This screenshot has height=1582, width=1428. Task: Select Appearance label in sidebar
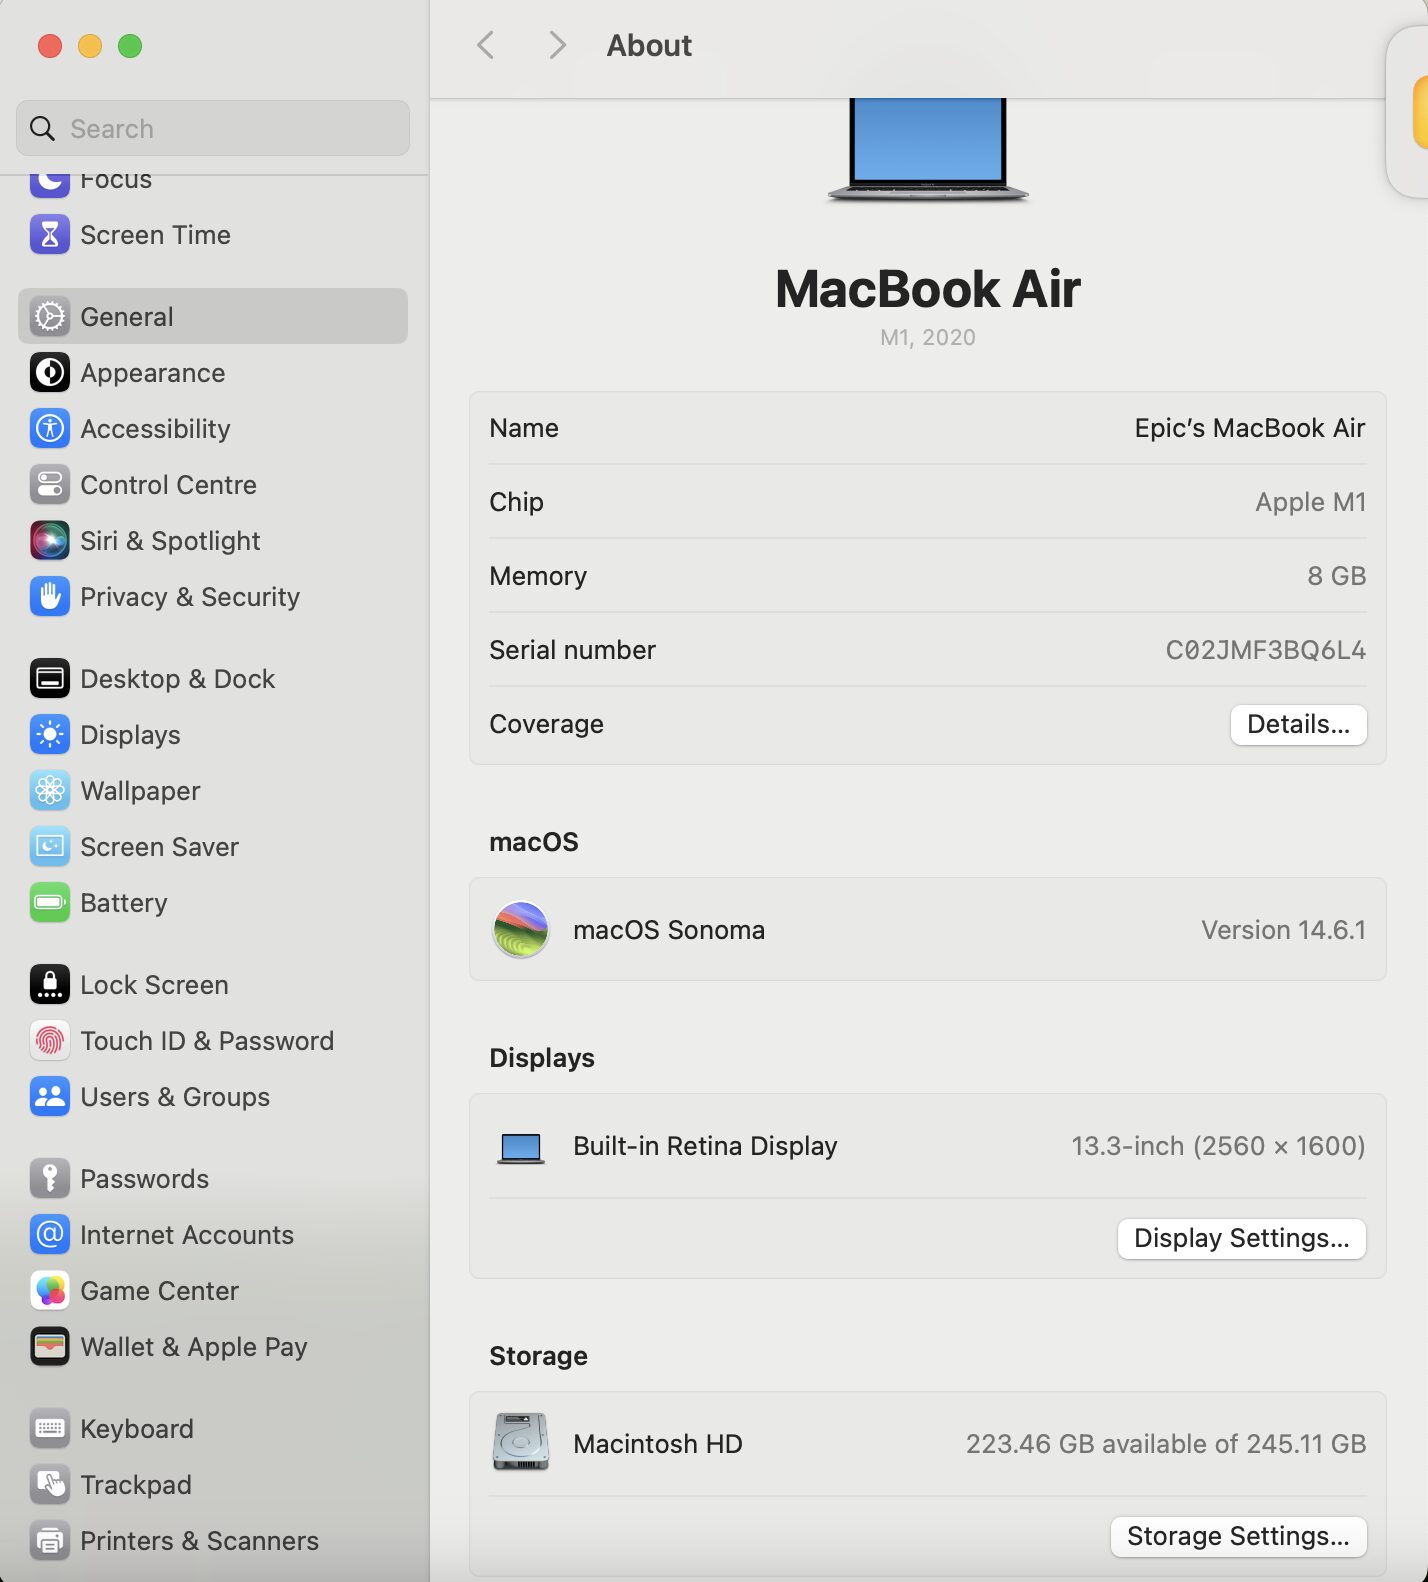[x=153, y=373]
